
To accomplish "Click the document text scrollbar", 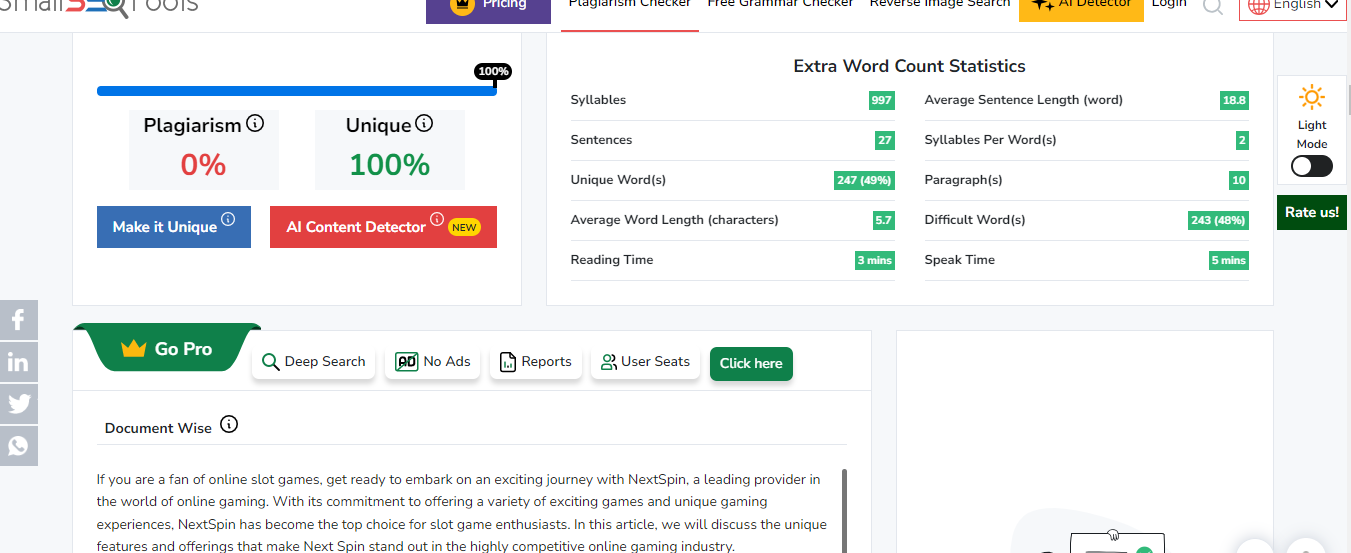I will click(x=844, y=510).
